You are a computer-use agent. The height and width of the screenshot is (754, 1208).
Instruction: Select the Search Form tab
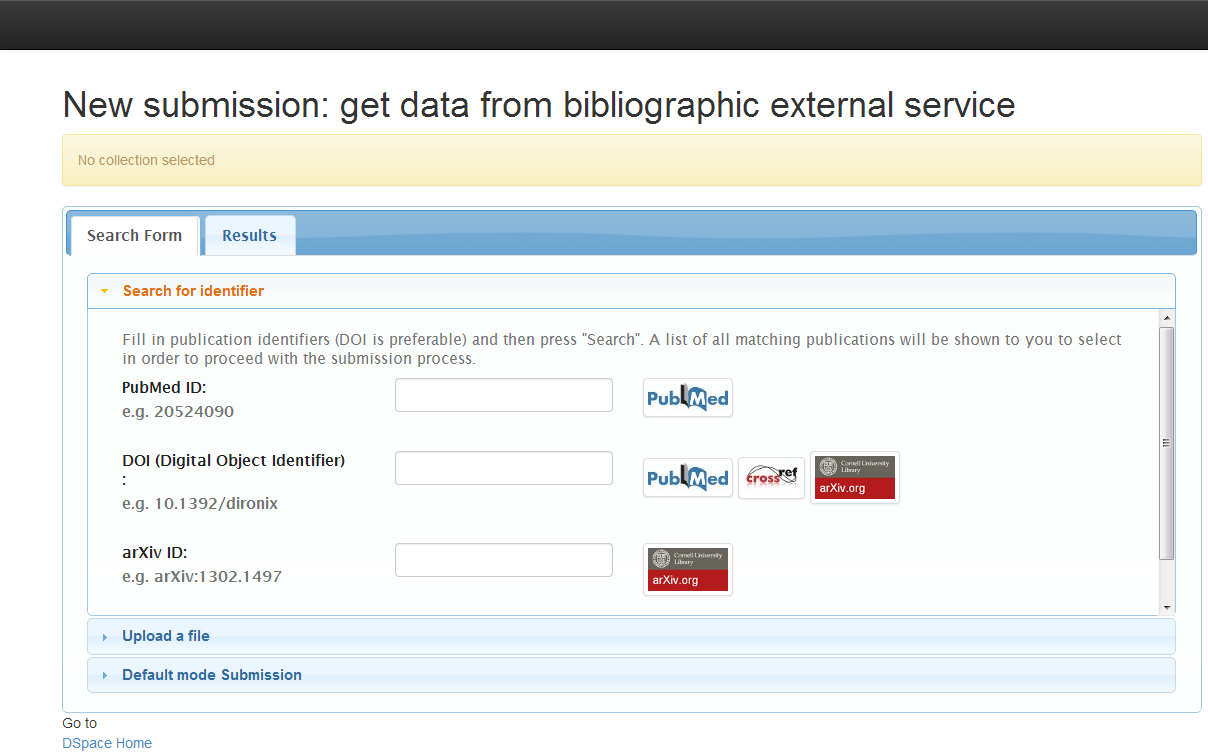134,236
